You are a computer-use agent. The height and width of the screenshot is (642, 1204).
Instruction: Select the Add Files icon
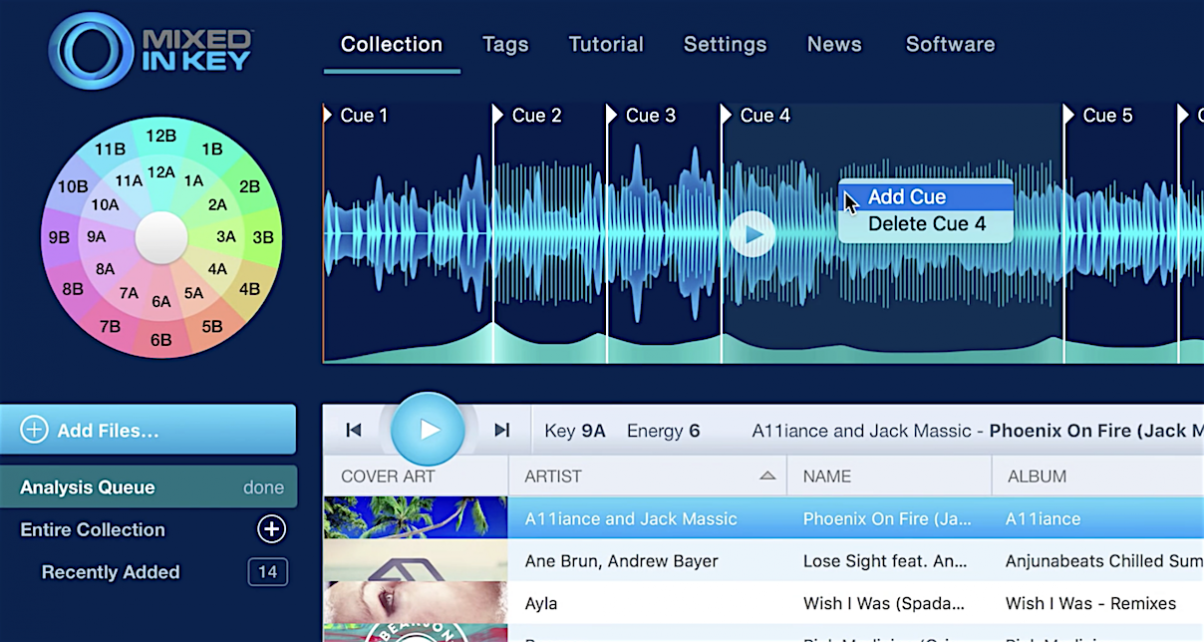click(x=35, y=429)
